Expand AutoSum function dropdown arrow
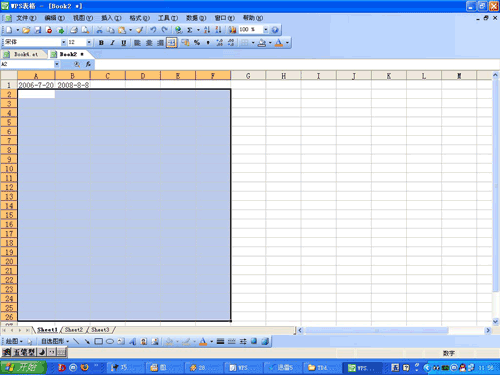The image size is (500, 375). 198,30
